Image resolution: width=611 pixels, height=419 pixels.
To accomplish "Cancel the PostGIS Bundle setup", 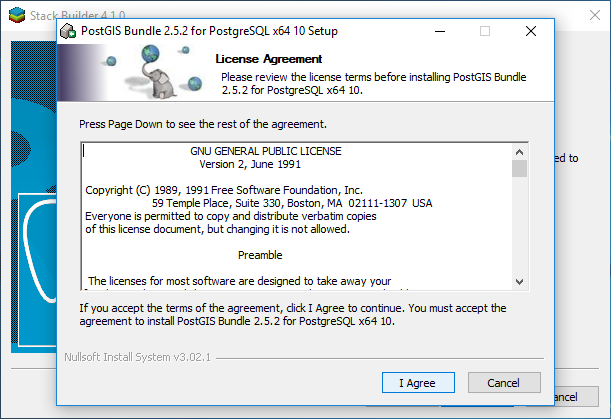I will 504,383.
